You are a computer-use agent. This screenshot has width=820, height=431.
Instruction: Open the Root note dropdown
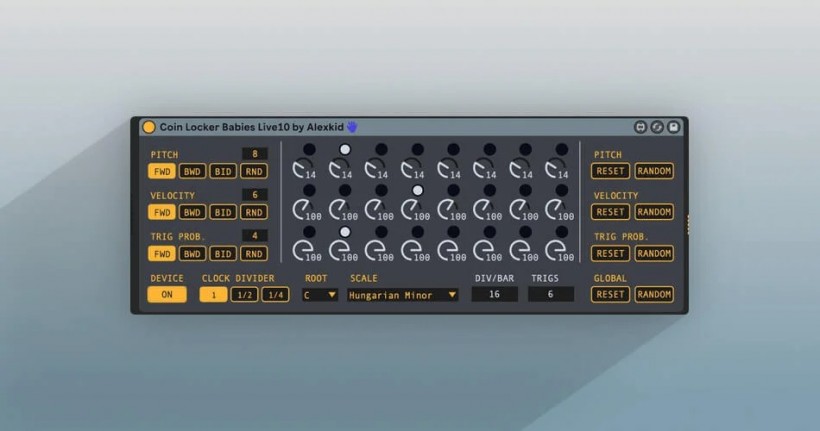pos(320,295)
